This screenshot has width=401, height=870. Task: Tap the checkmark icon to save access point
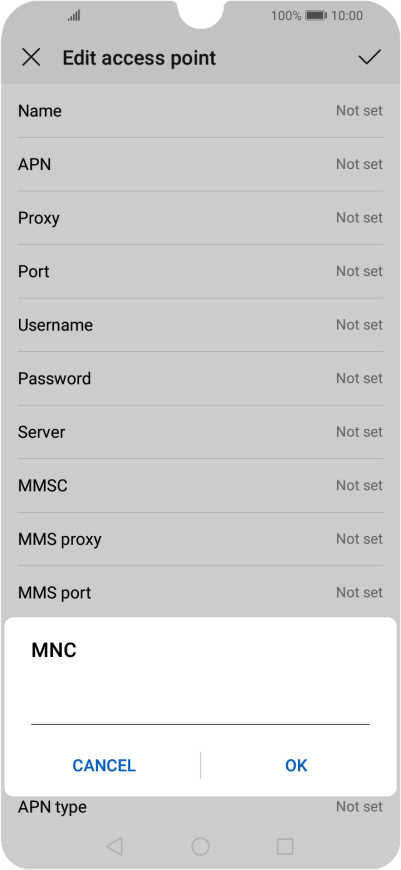tap(369, 57)
